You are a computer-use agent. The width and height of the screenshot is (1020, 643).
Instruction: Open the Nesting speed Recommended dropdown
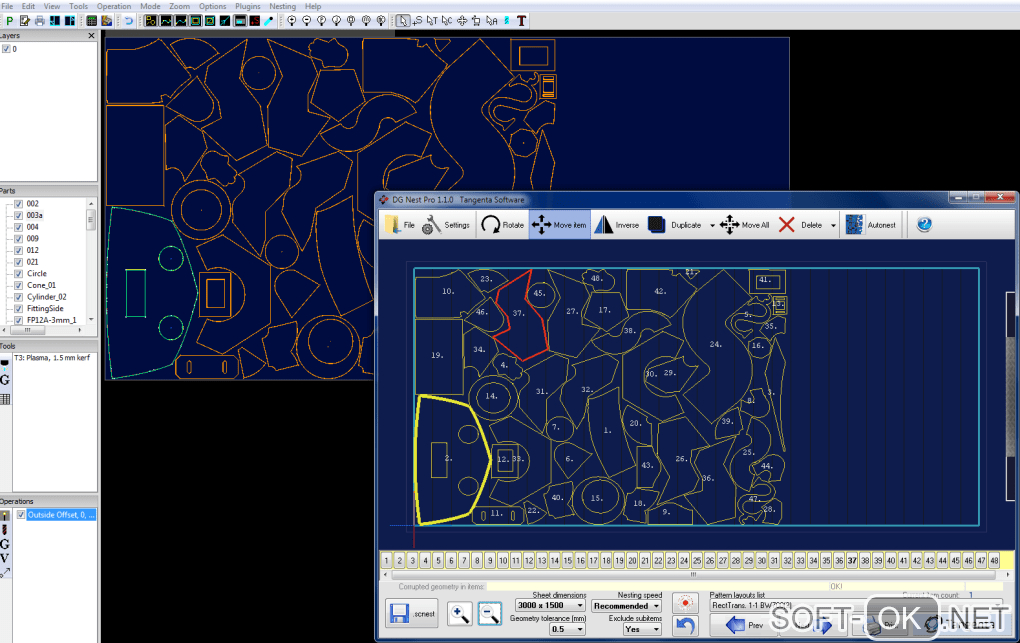(x=626, y=606)
